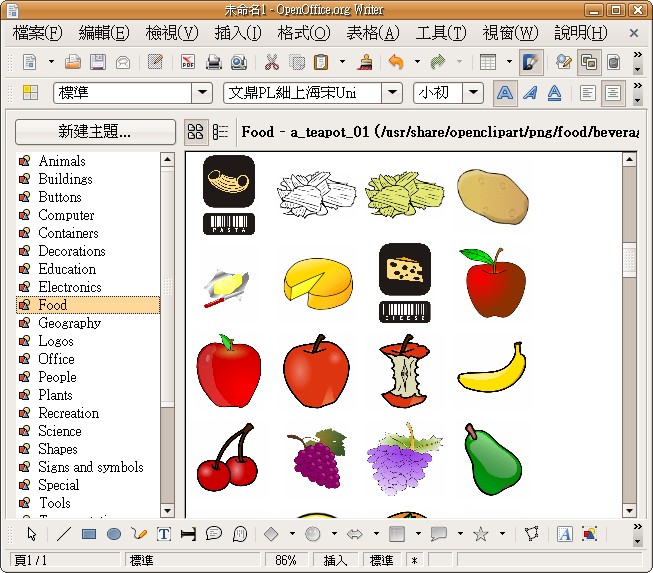Toggle Italic formatting
This screenshot has height=573, width=653.
[530, 92]
